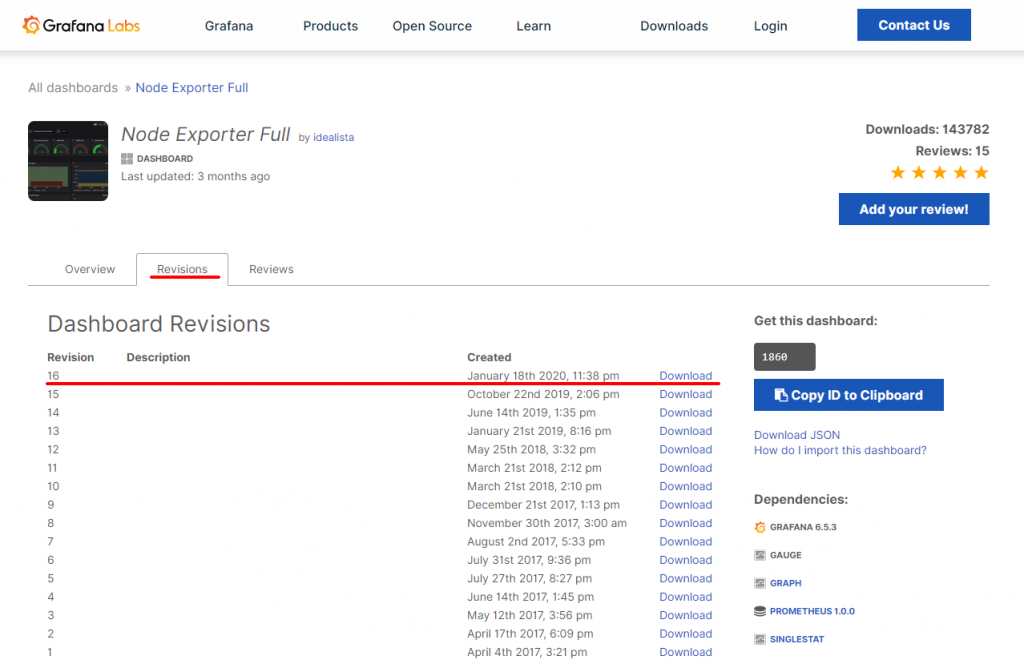Select the dashboard ID 1860 field
Viewport: 1024px width, 668px height.
click(784, 357)
